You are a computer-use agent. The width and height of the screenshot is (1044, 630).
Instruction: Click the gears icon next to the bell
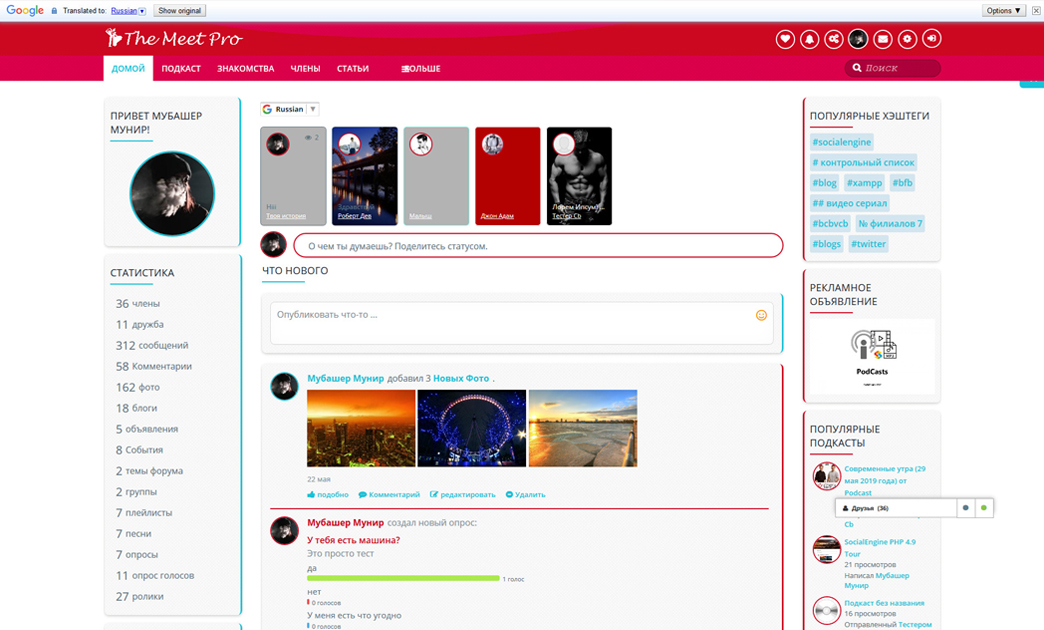[833, 39]
